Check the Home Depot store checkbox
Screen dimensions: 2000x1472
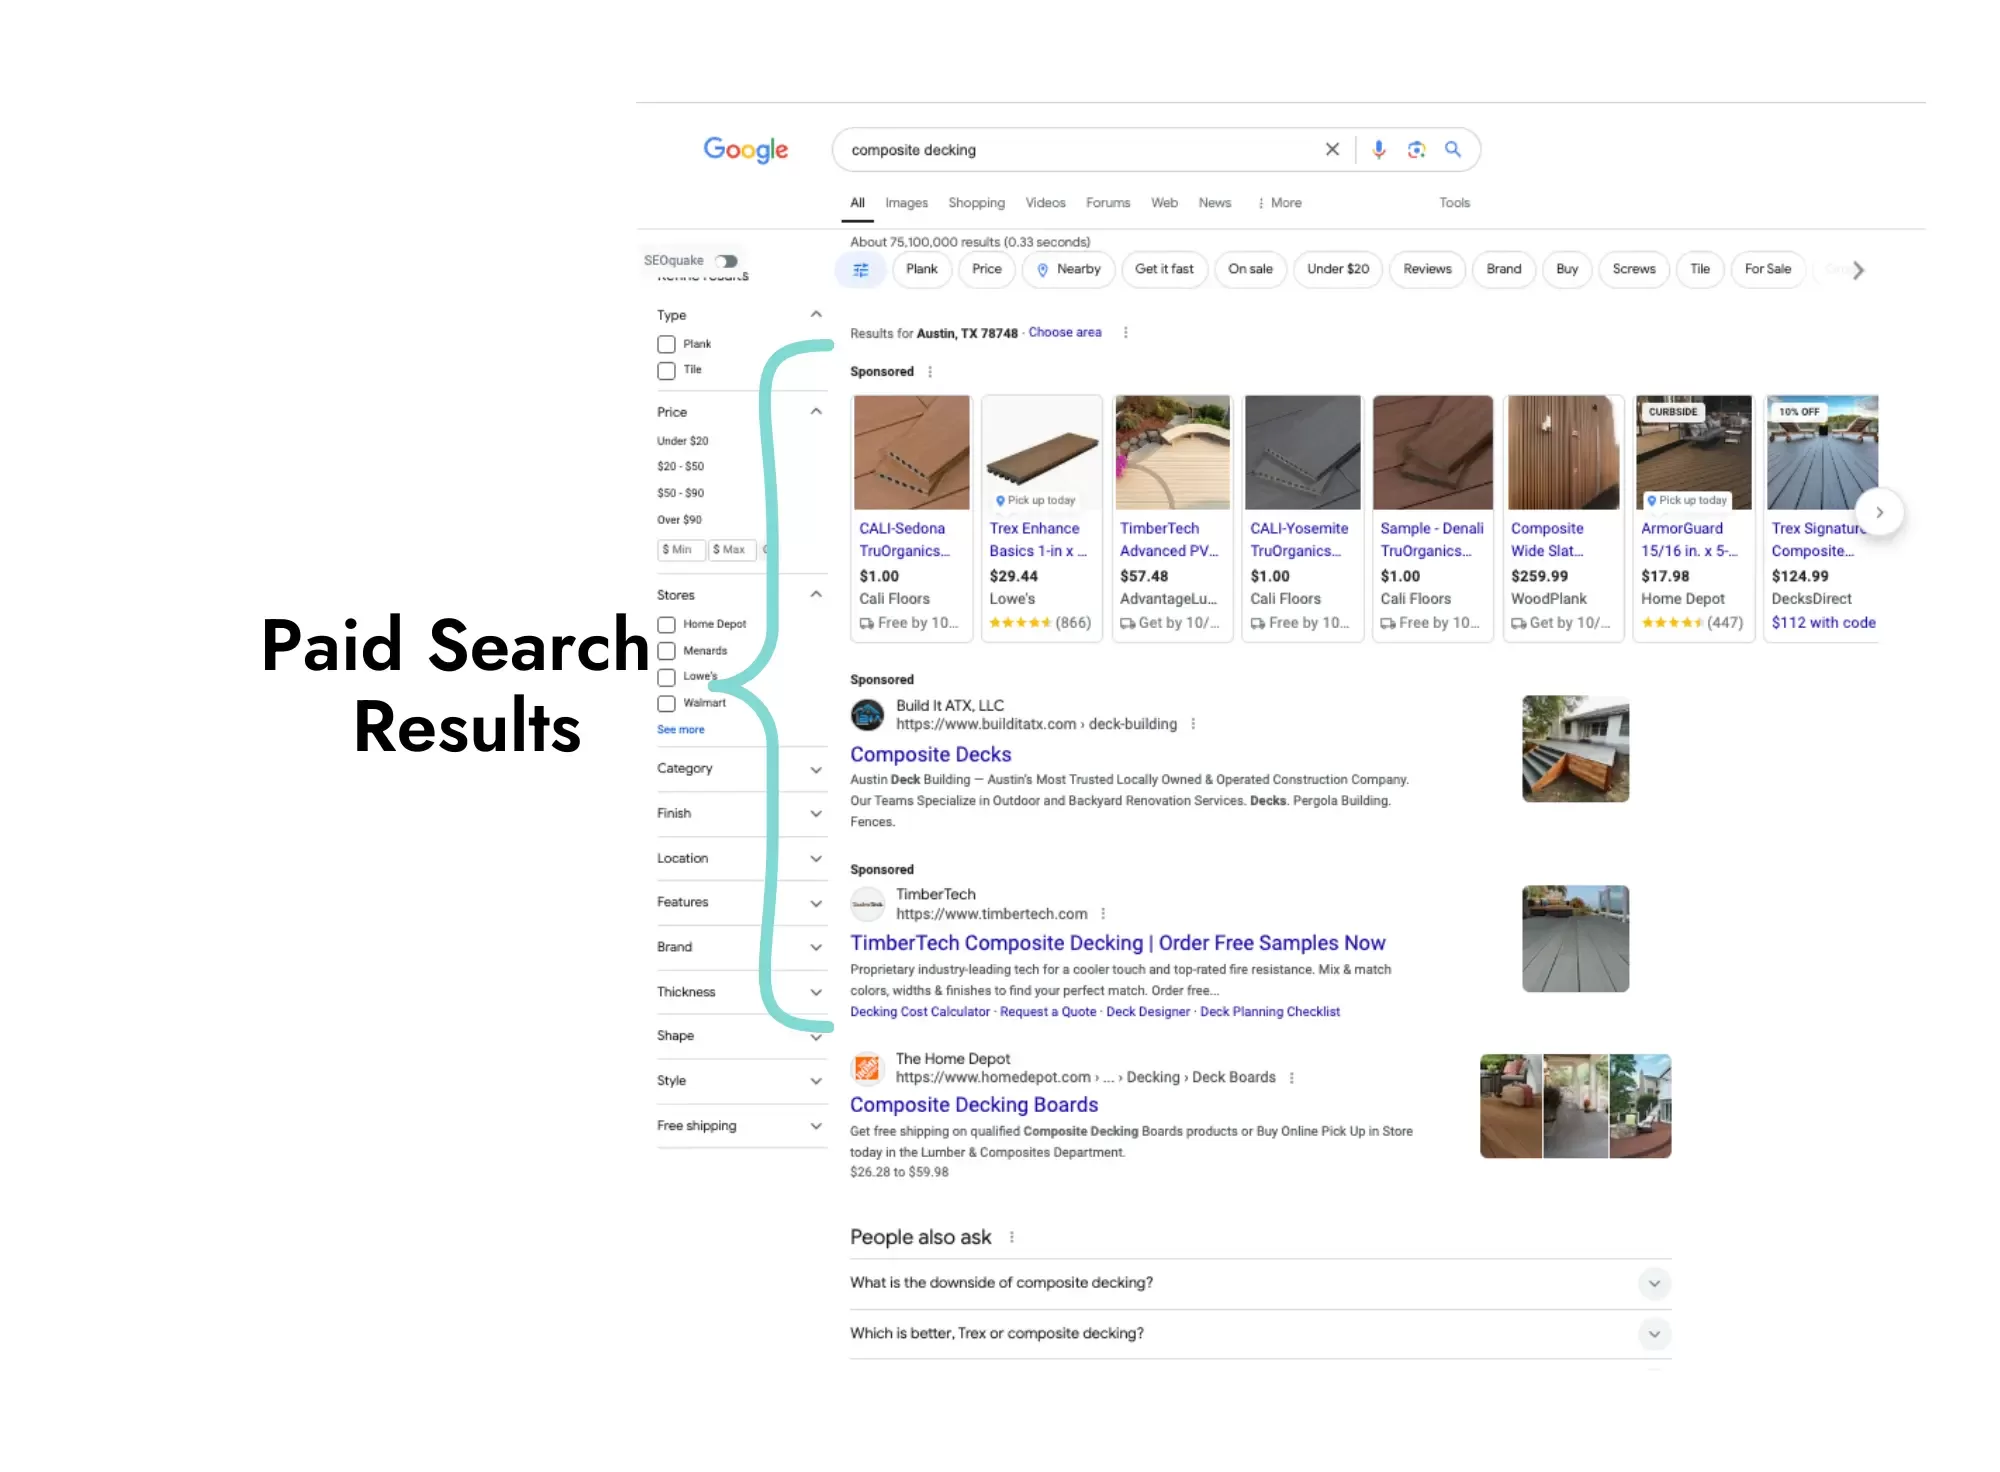[666, 625]
